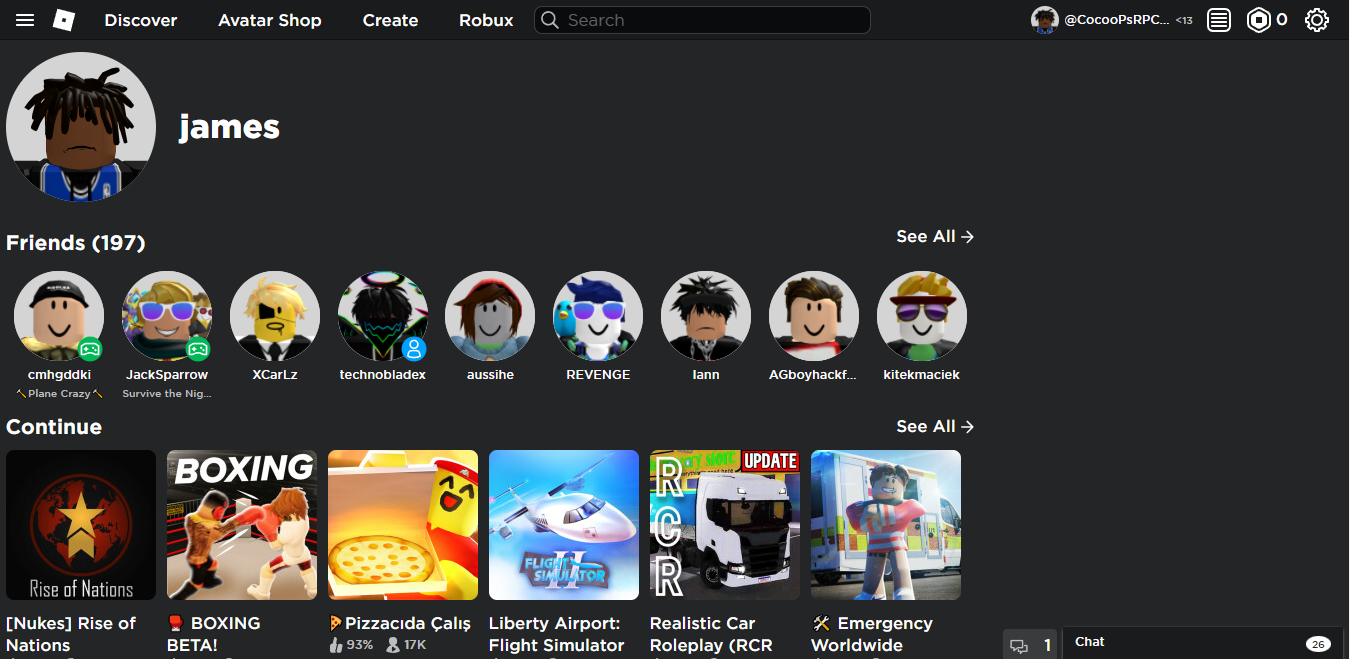Click the 17K players icon
Viewport: 1350px width, 659px height.
(x=394, y=645)
